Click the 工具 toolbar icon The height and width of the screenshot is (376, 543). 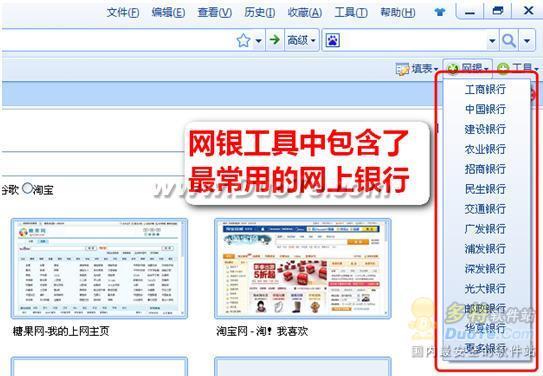click(503, 69)
